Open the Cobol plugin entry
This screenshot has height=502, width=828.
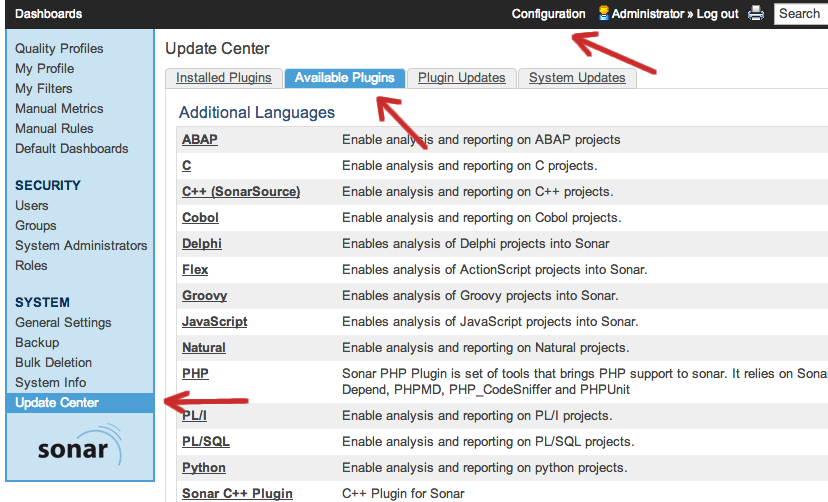click(200, 217)
